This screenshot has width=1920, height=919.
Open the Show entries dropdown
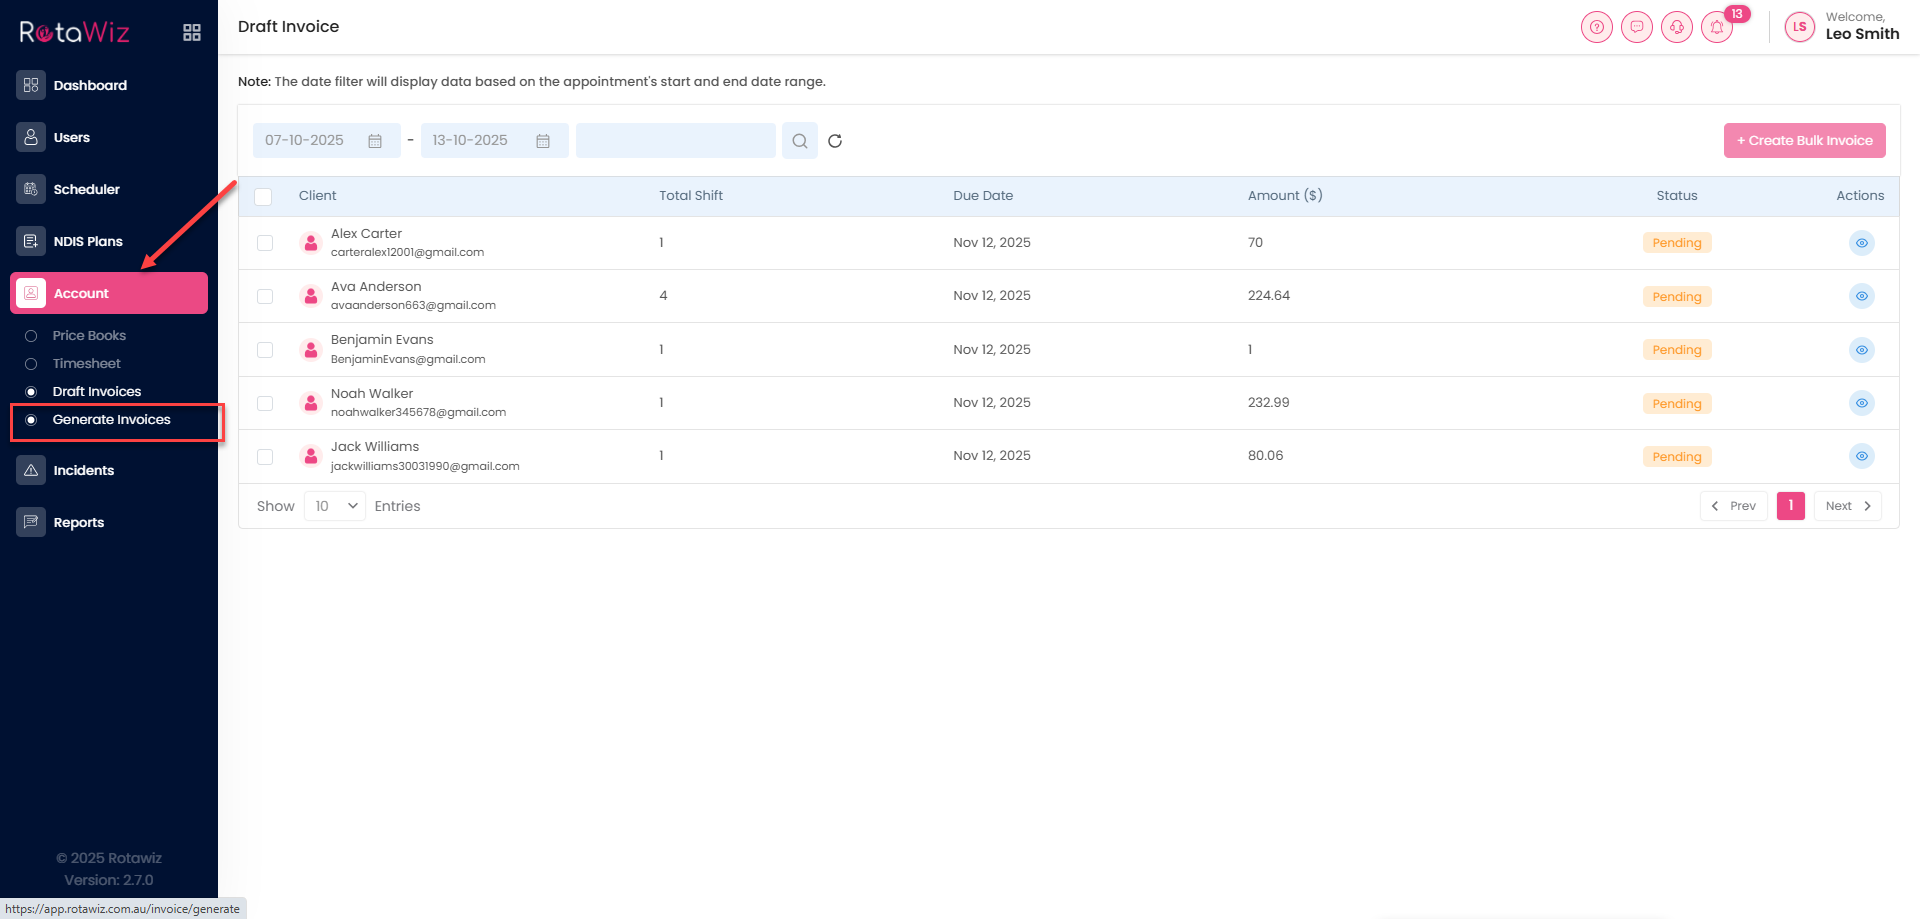coord(335,506)
